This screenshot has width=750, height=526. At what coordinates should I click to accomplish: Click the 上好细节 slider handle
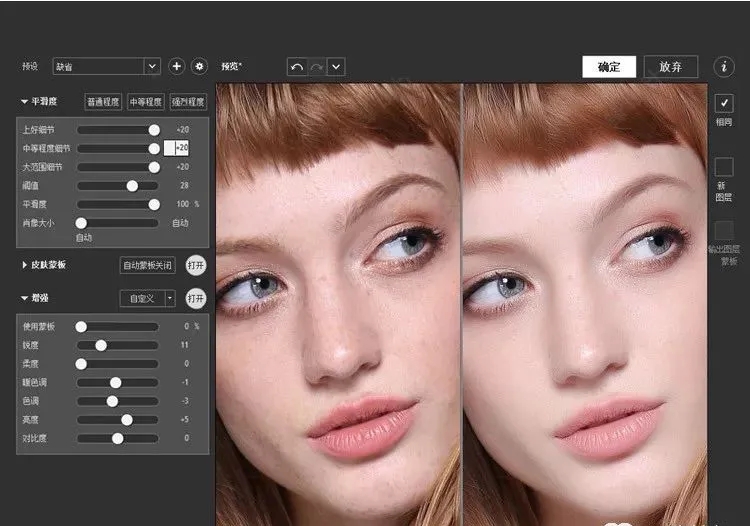154,130
